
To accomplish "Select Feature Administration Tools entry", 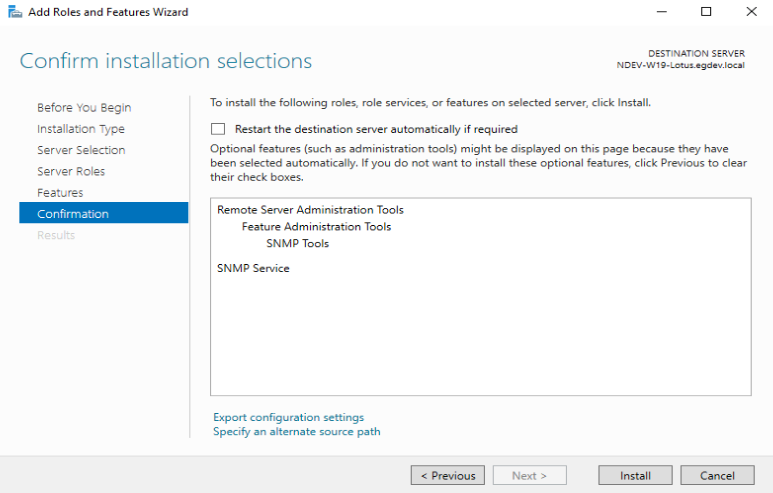I will pyautogui.click(x=316, y=227).
